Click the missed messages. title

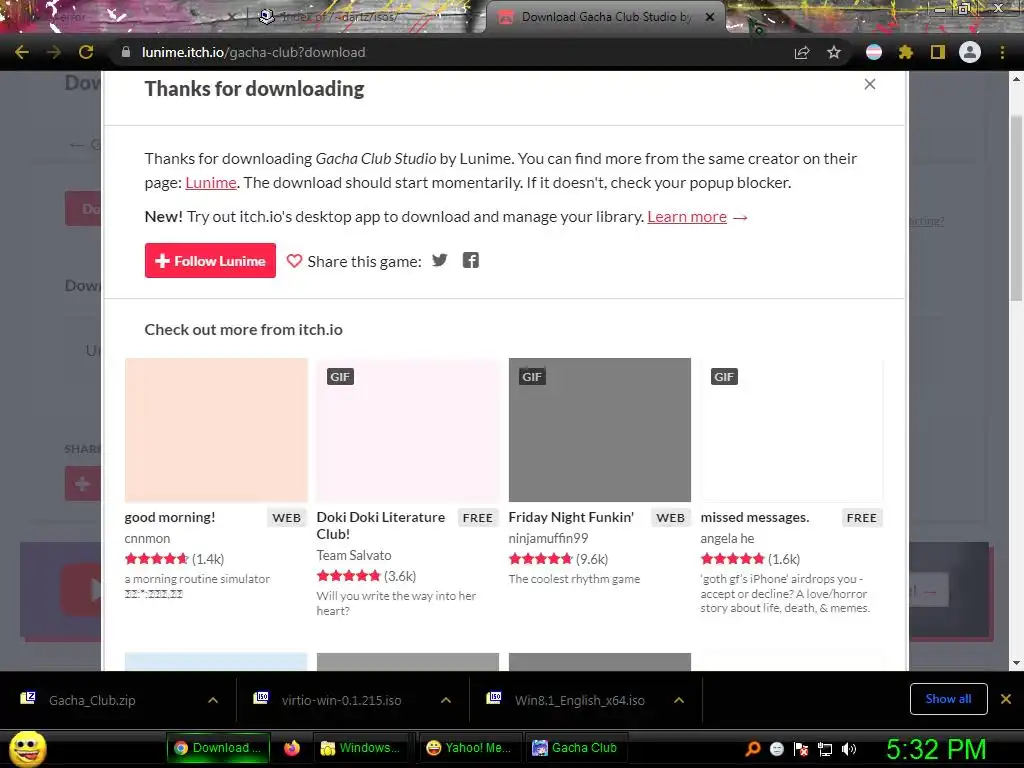tap(755, 517)
